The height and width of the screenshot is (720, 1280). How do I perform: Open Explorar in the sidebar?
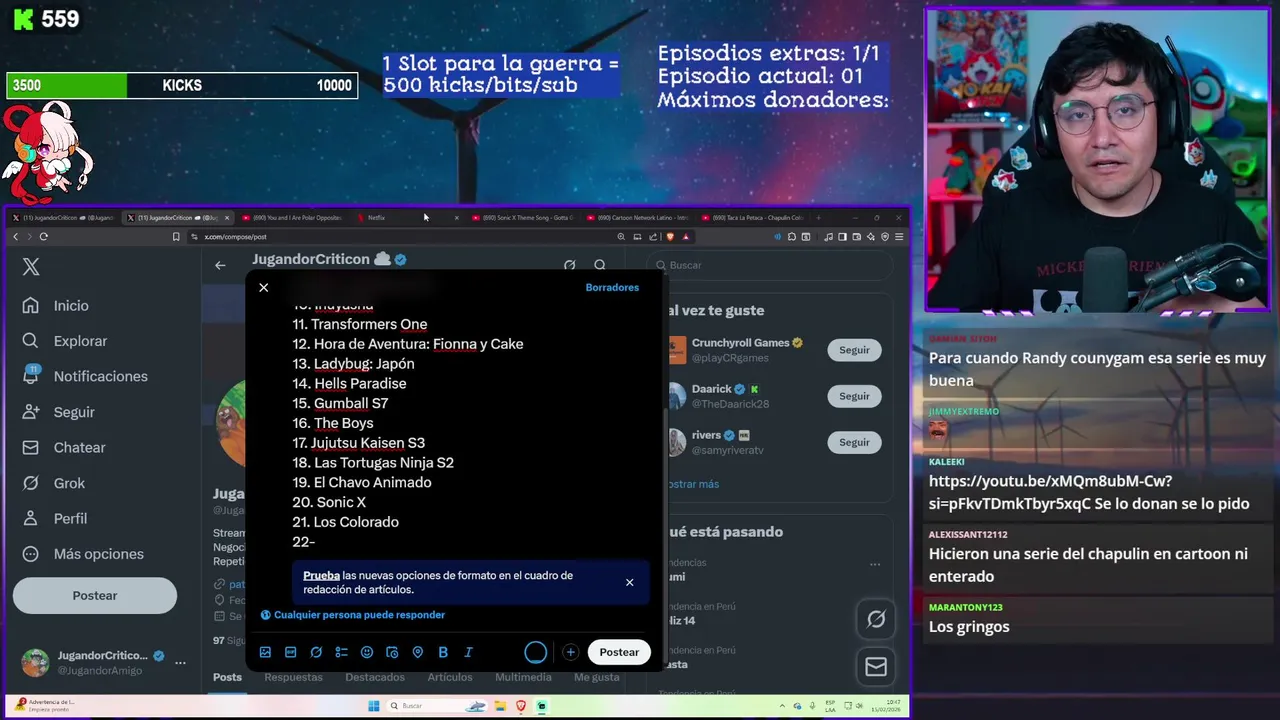pyautogui.click(x=66, y=341)
